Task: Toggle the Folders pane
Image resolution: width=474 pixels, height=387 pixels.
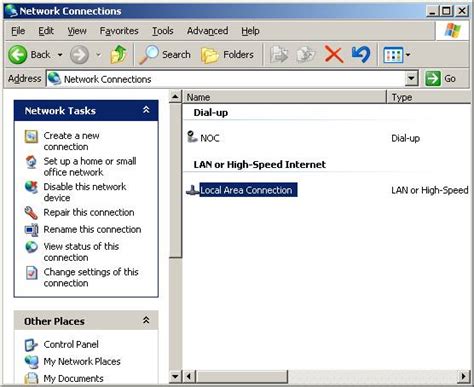Action: point(228,54)
